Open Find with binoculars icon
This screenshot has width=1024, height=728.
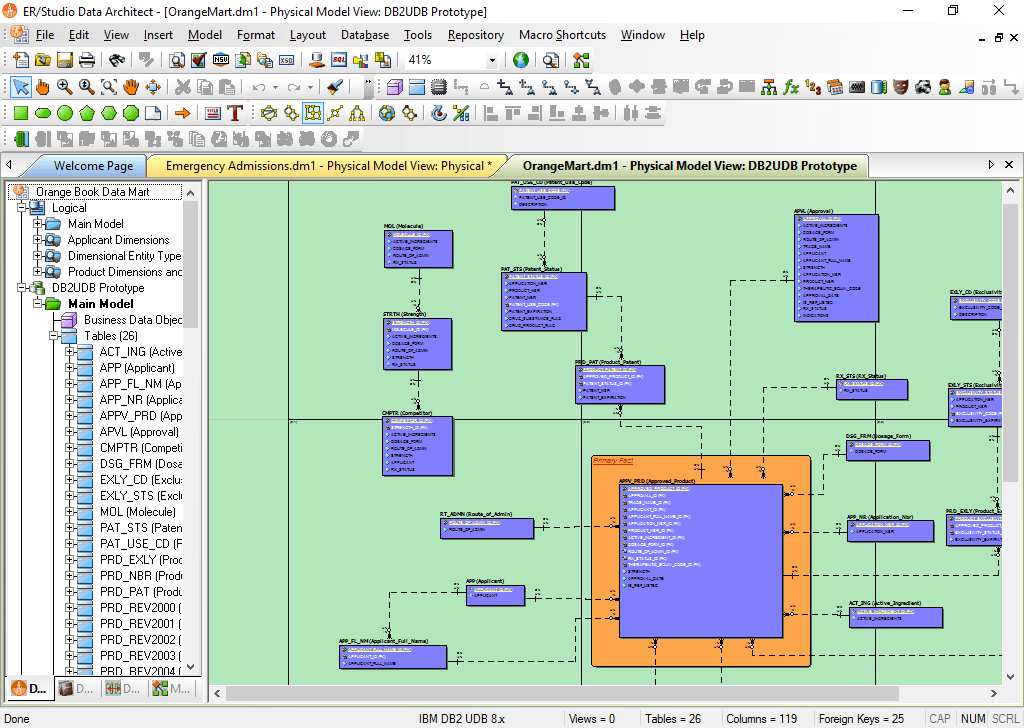click(x=117, y=60)
